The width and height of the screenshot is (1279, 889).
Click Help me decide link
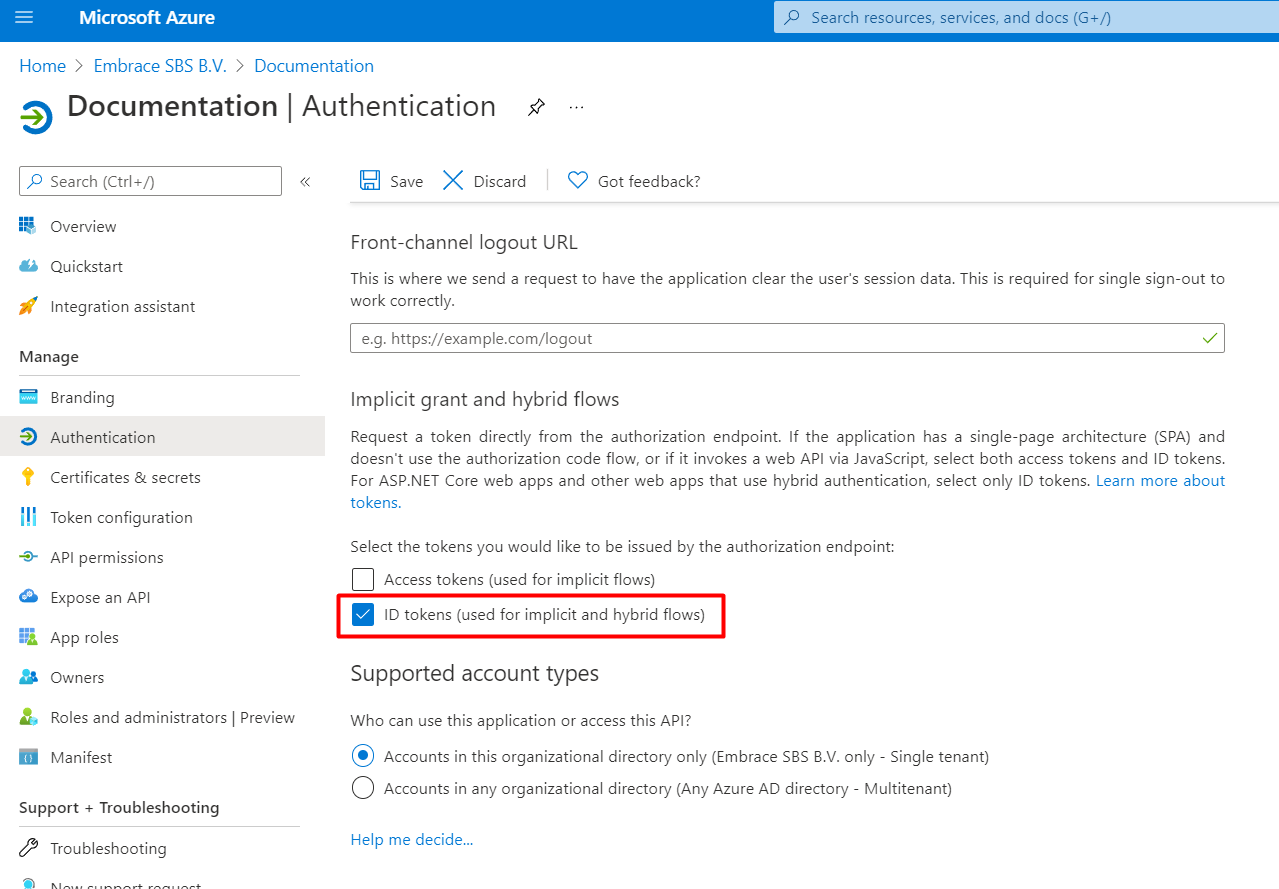tap(412, 839)
